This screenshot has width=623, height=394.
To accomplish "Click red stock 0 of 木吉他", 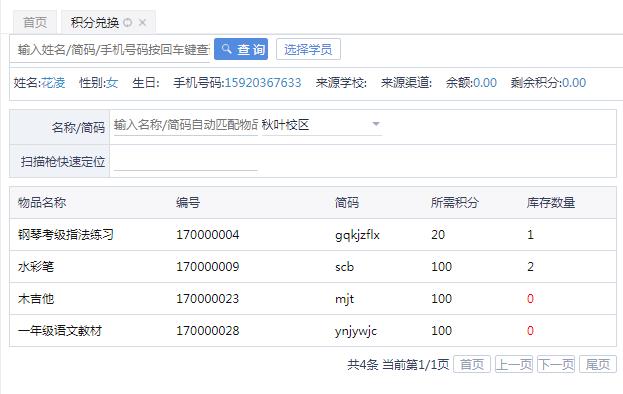I will [x=530, y=299].
